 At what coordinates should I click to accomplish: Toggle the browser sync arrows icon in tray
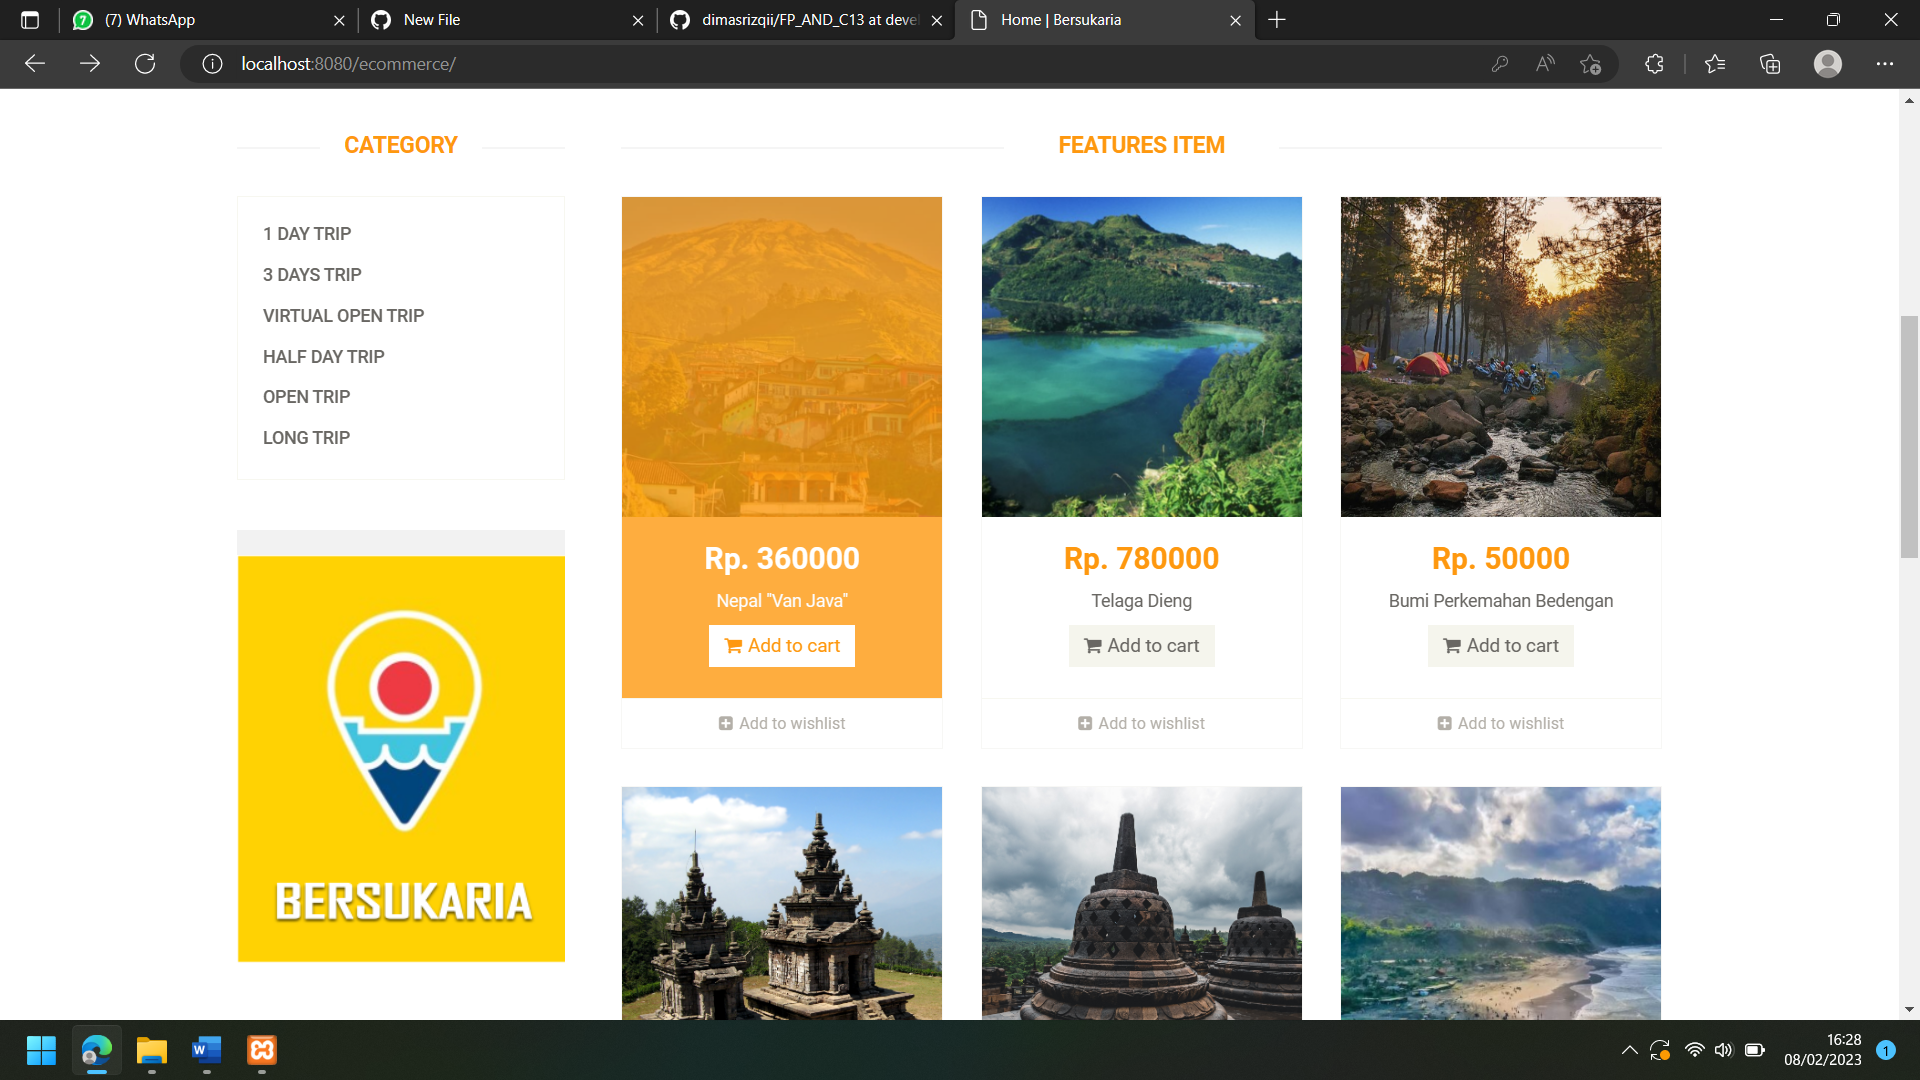pyautogui.click(x=1661, y=1050)
